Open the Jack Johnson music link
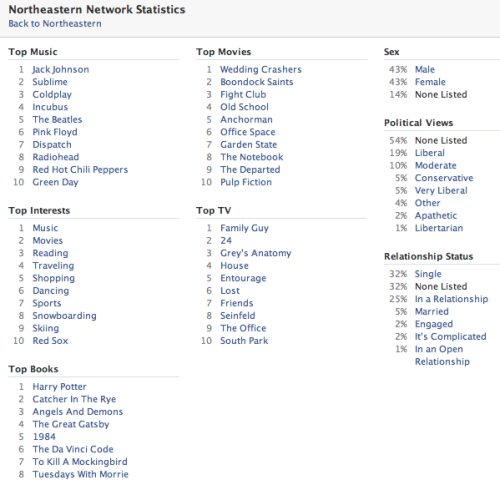Screen dimensions: 500x490 coord(61,70)
